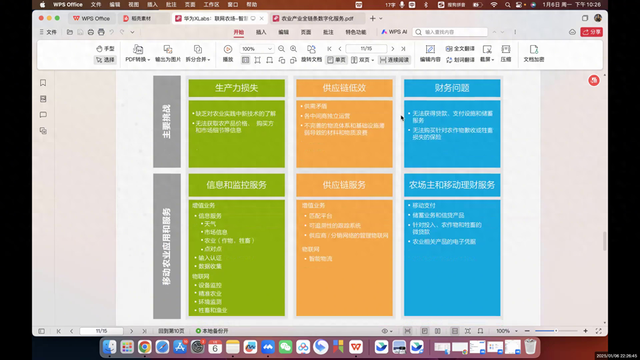Image resolution: width=640 pixels, height=360 pixels.
Task: Switch to 单页 single page view
Action: tap(337, 60)
